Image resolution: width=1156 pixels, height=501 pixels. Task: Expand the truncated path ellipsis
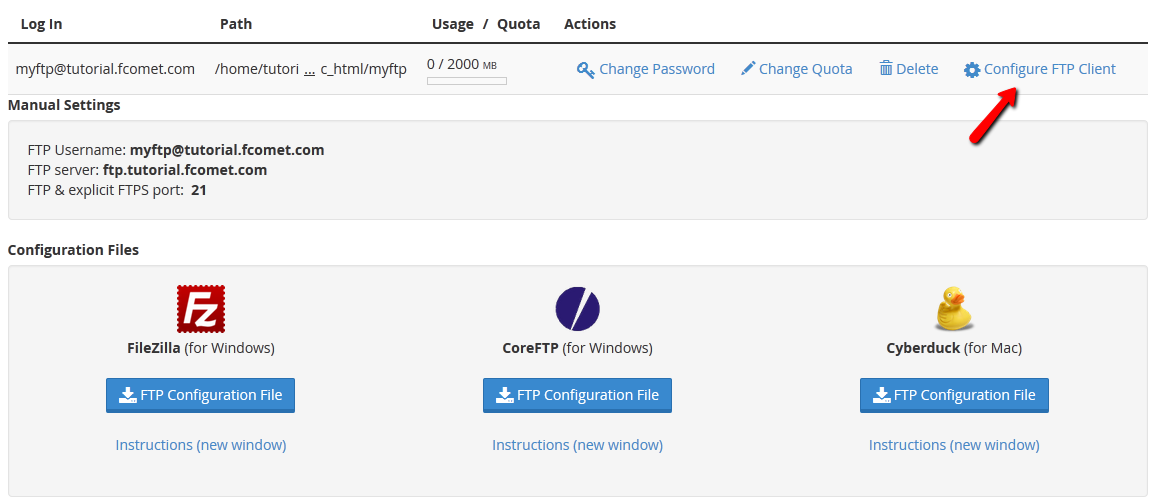(310, 70)
